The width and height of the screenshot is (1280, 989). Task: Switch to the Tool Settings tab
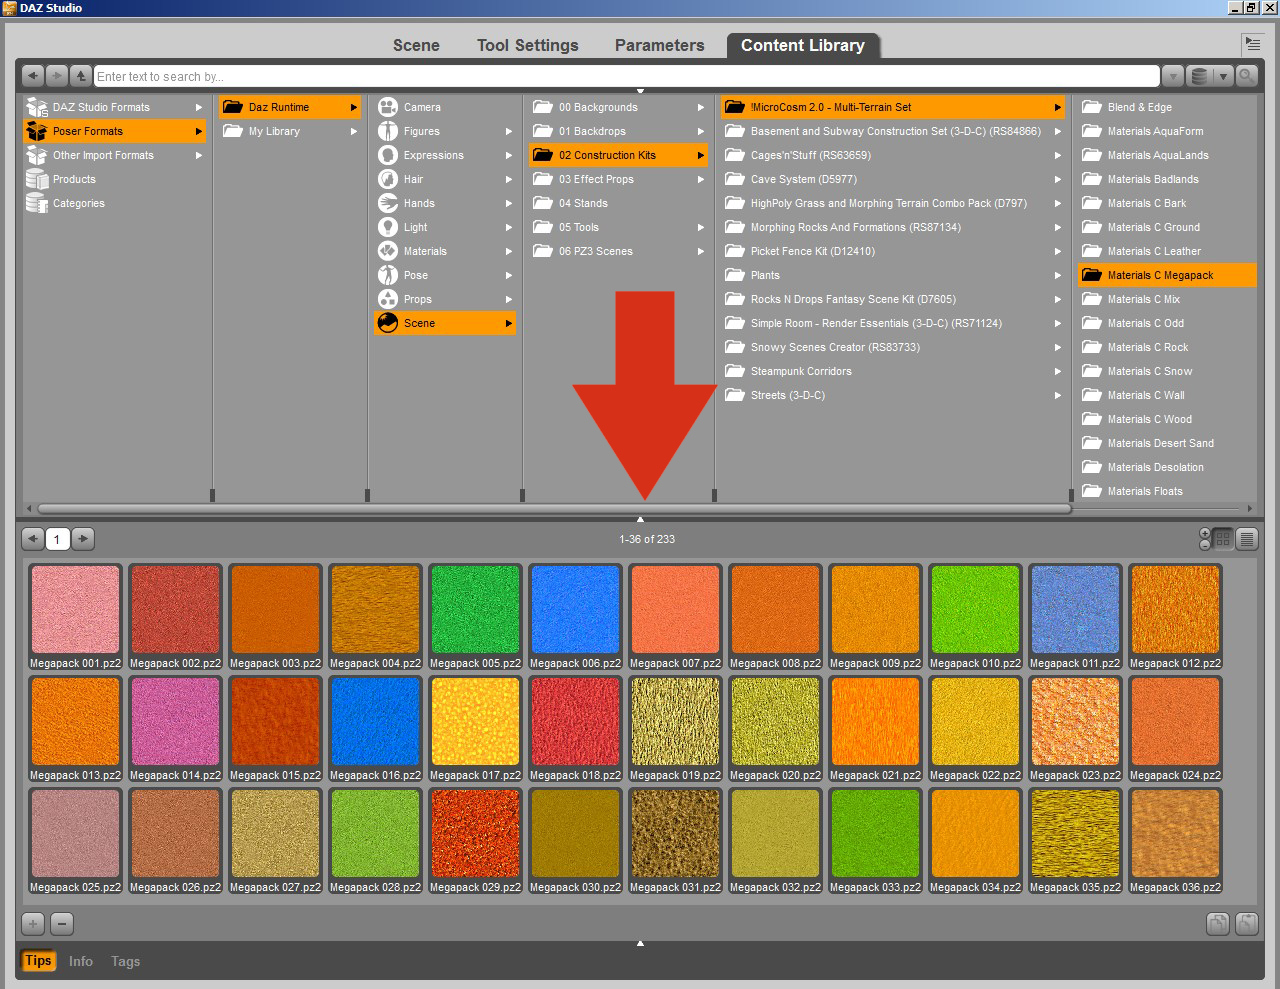pyautogui.click(x=527, y=45)
